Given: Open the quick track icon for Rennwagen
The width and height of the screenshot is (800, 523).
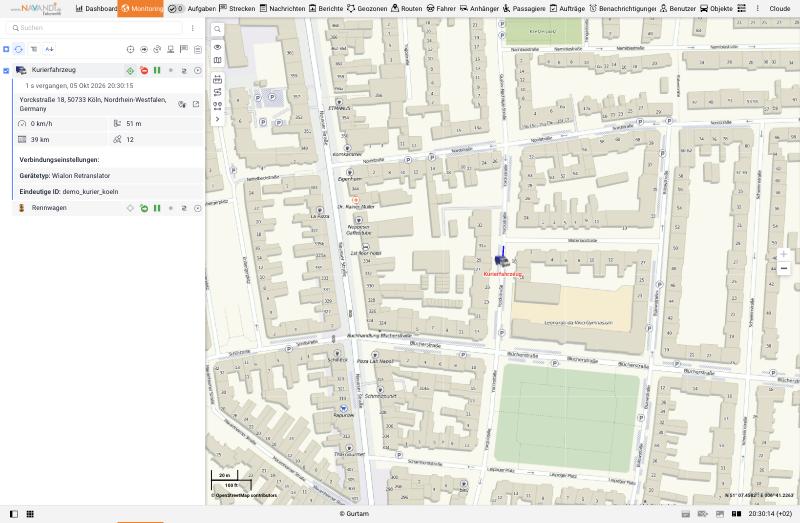Looking at the screenshot, I should click(x=184, y=208).
